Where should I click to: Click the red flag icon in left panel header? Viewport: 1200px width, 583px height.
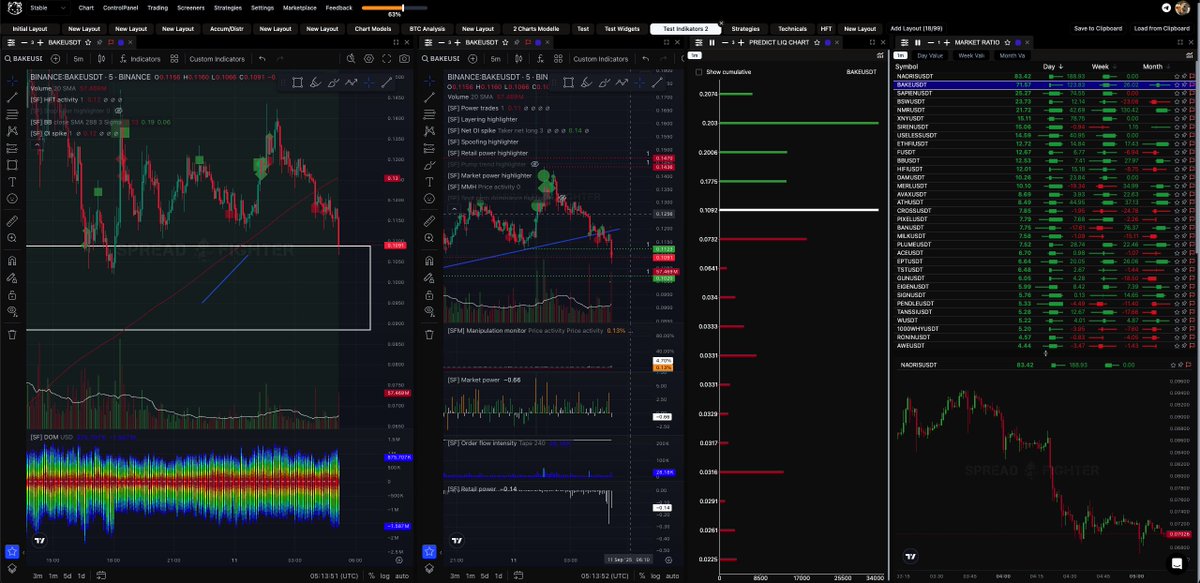[109, 43]
